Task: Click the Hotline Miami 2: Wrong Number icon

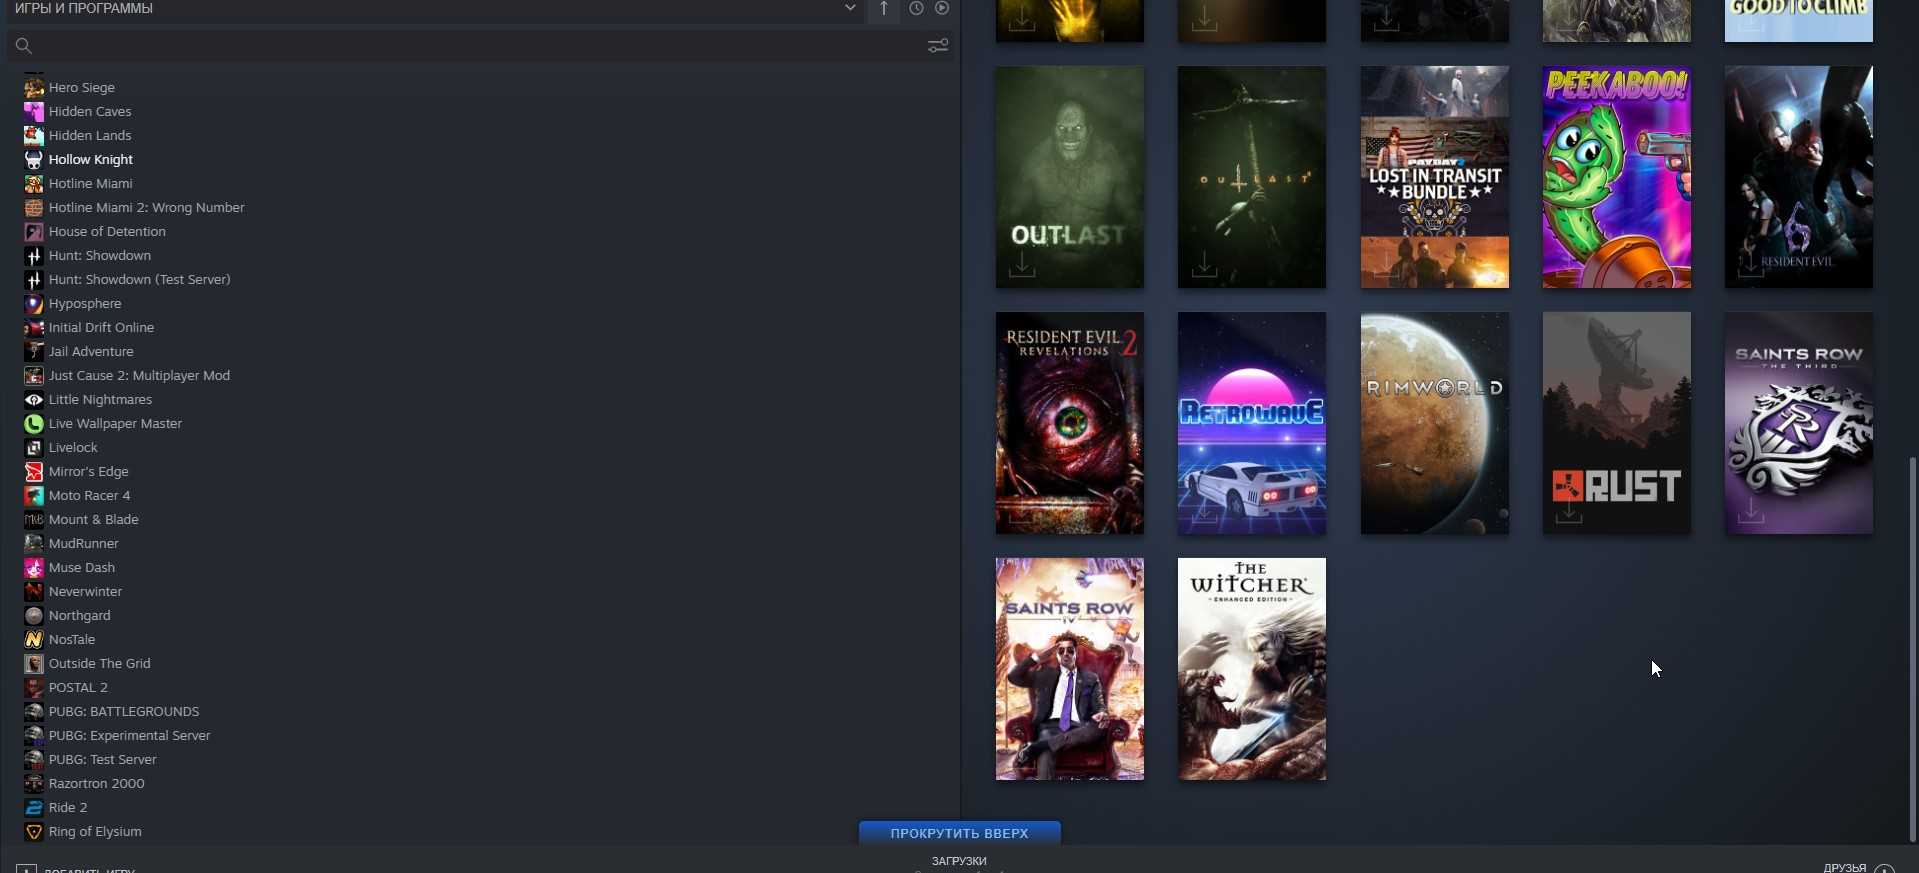Action: (34, 208)
